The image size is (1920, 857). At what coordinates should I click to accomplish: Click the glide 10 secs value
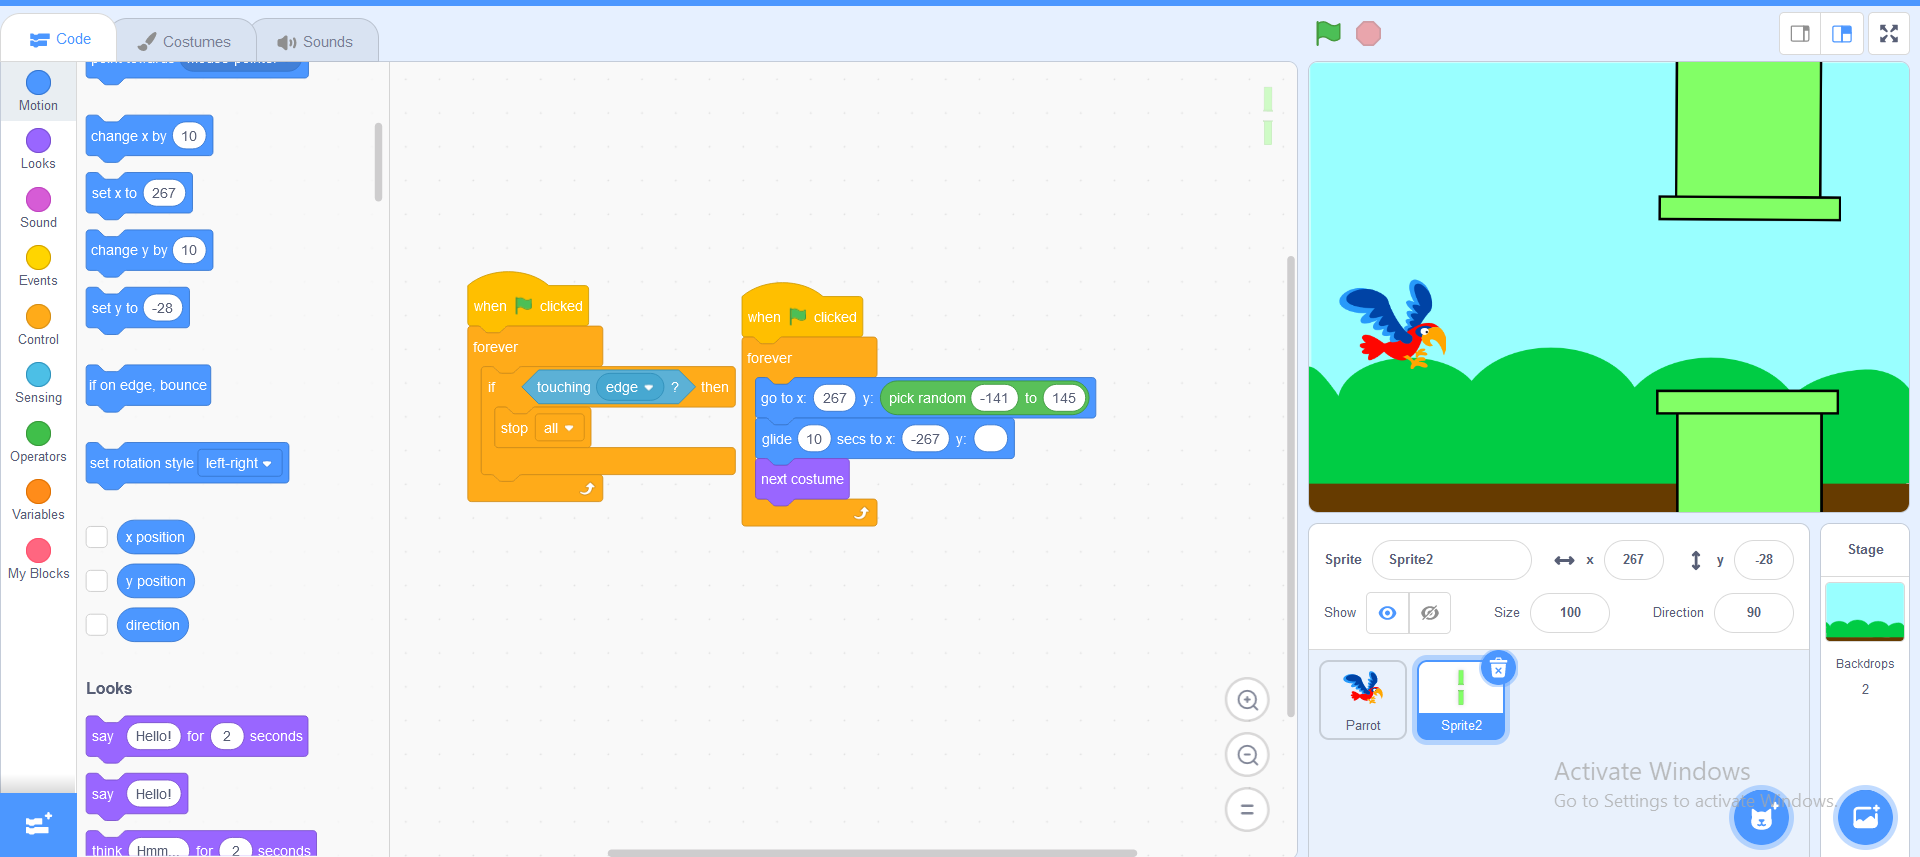[814, 439]
